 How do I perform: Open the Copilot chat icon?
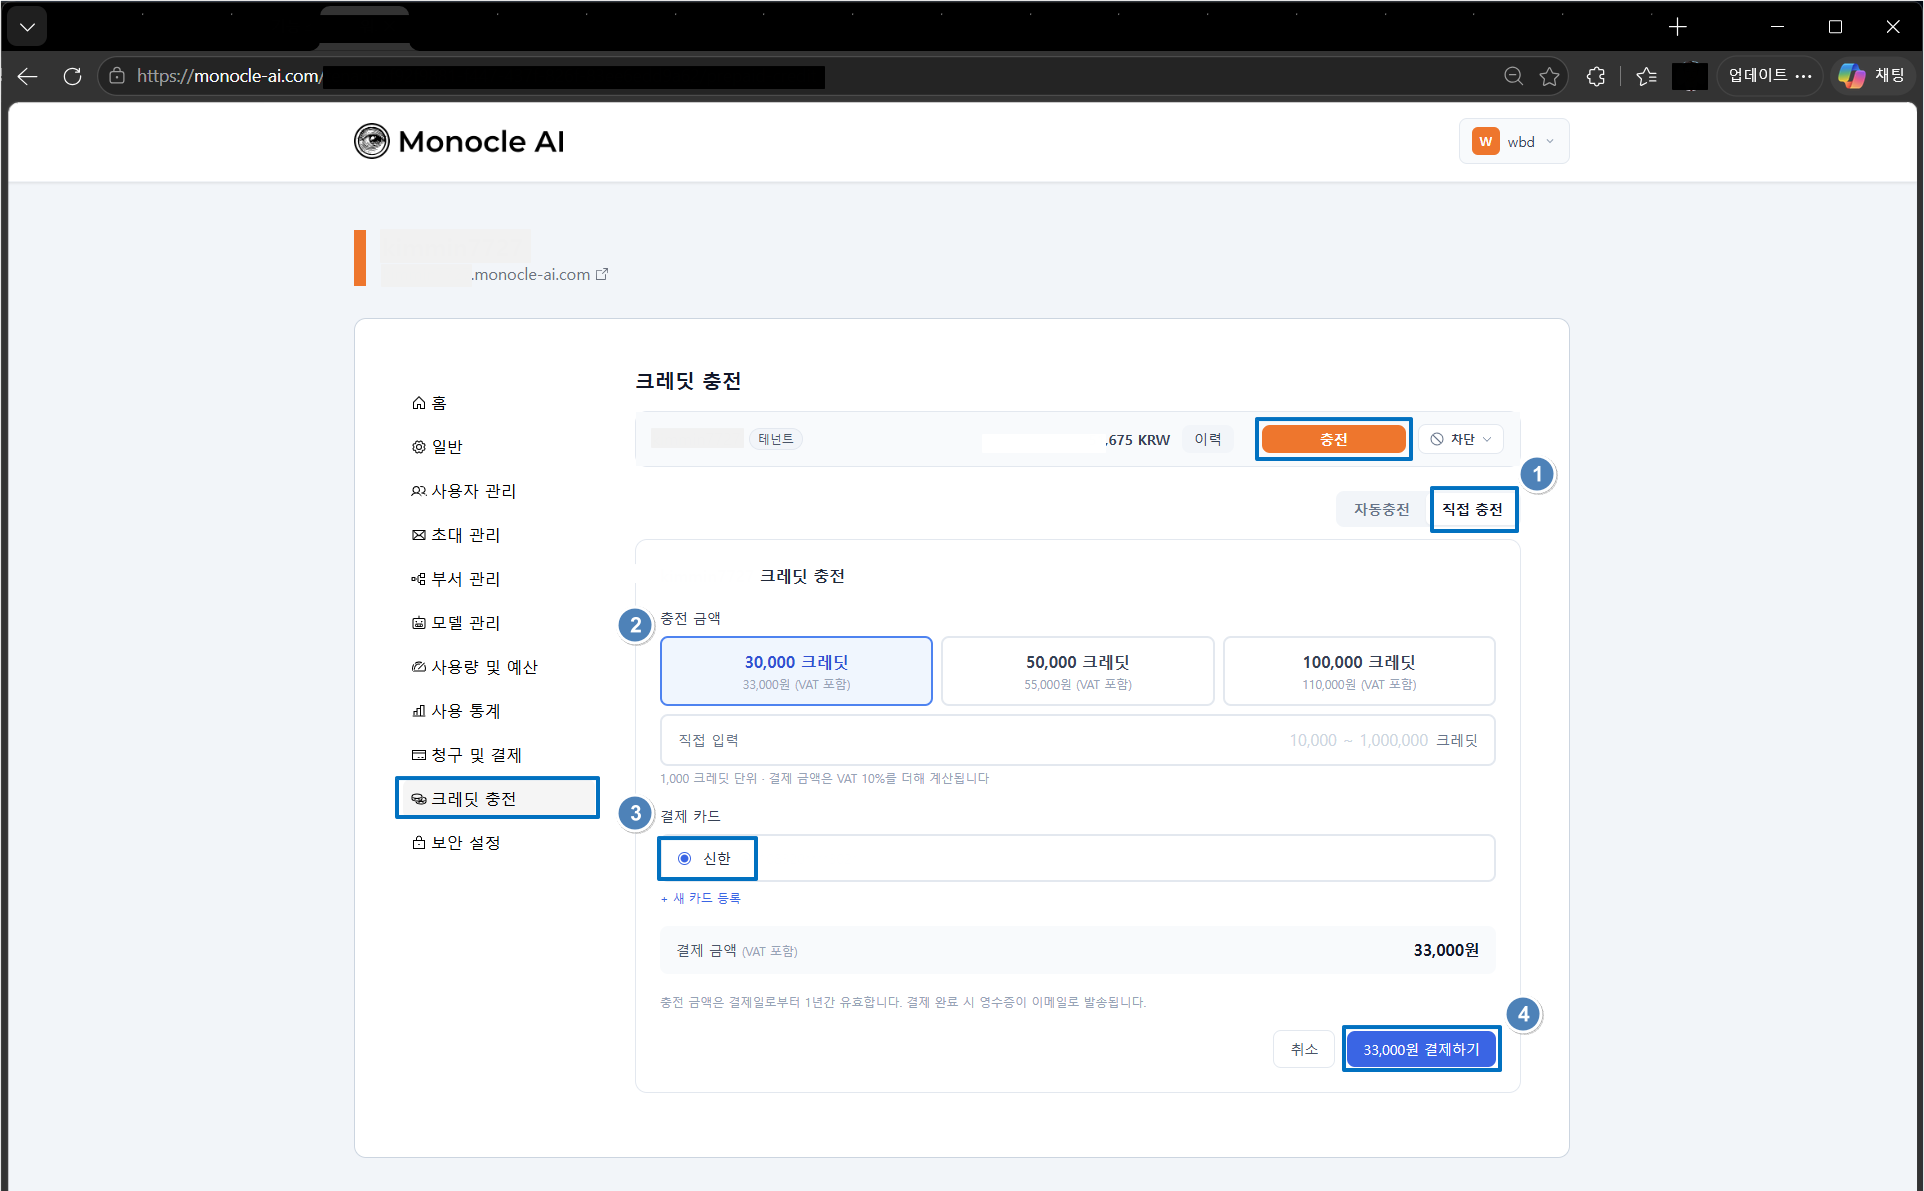1873,76
